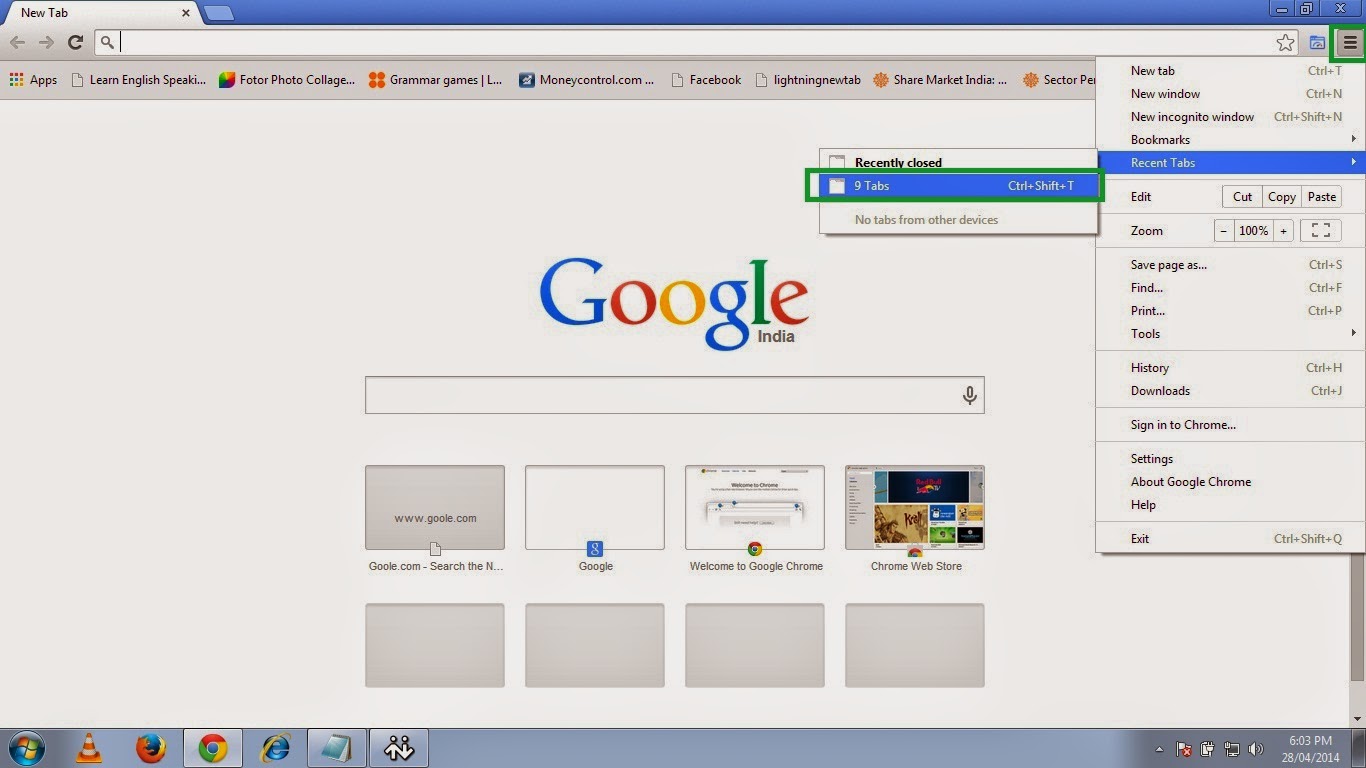Click the Reload page icon
1366x768 pixels.
[x=75, y=42]
